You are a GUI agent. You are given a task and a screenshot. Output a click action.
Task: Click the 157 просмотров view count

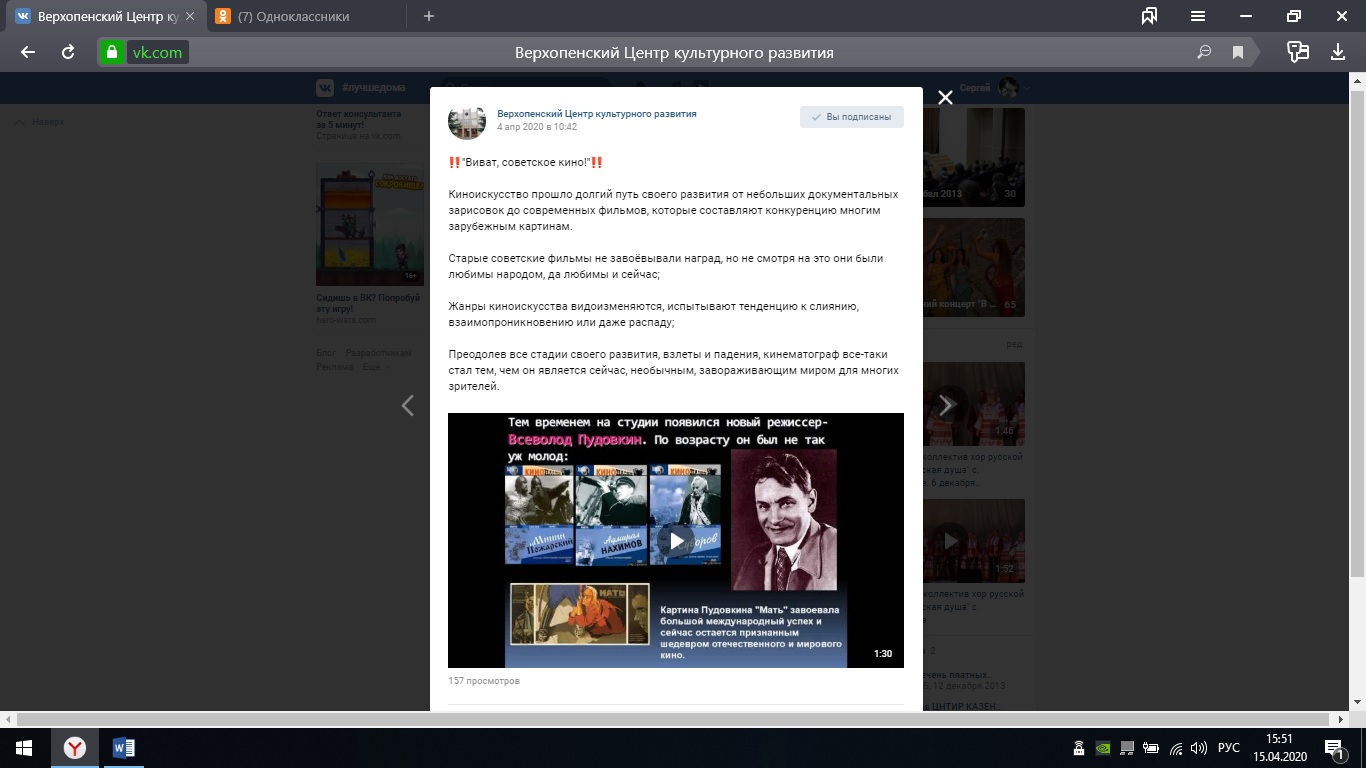pos(484,681)
